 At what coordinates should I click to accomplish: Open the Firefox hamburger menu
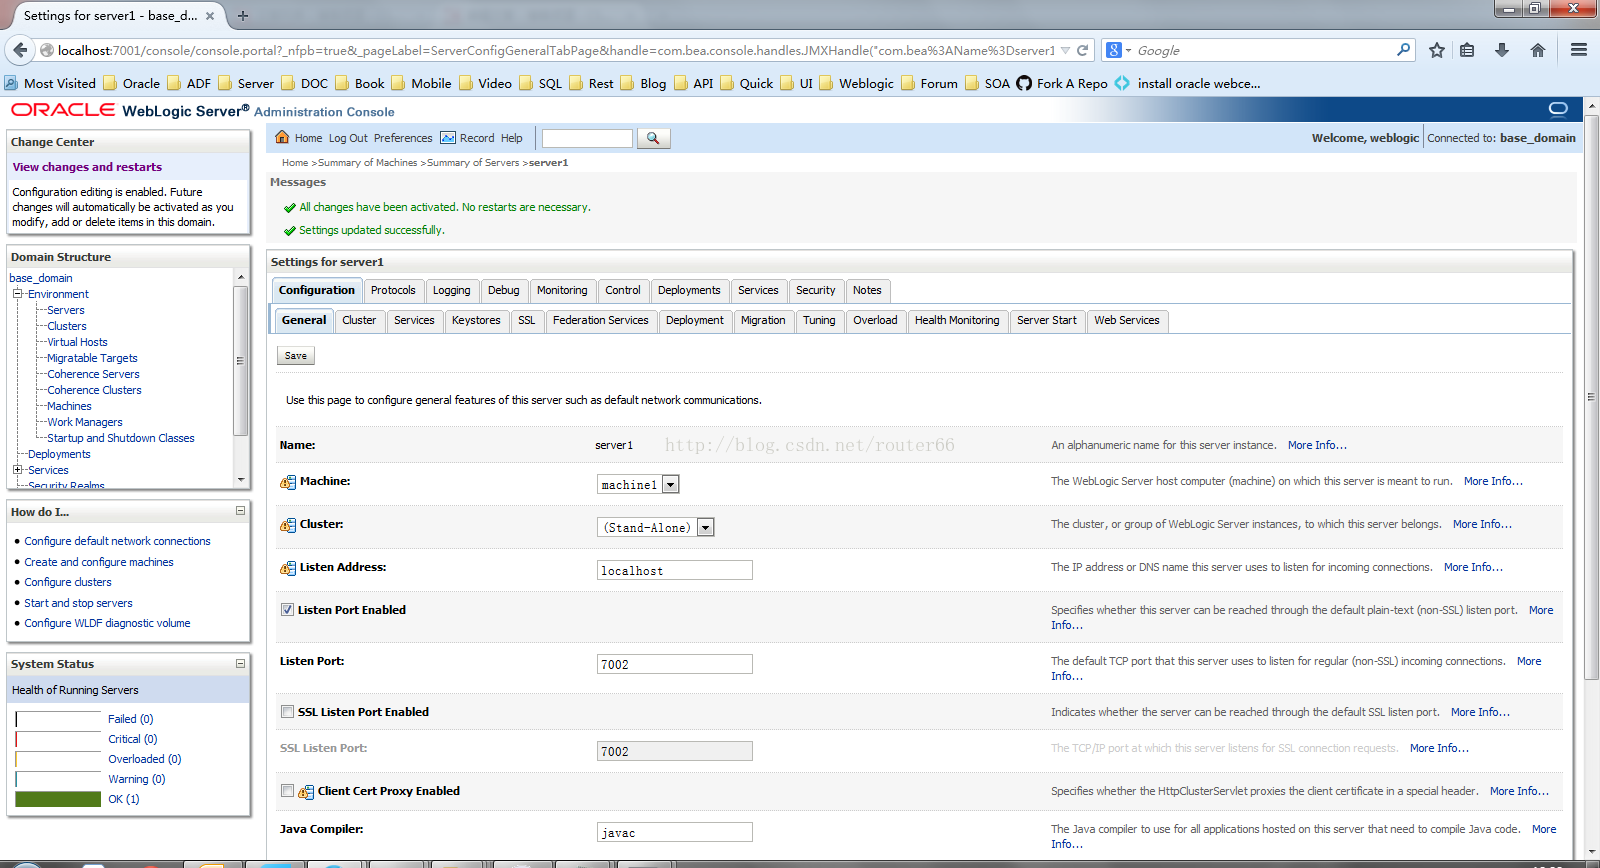click(x=1579, y=50)
